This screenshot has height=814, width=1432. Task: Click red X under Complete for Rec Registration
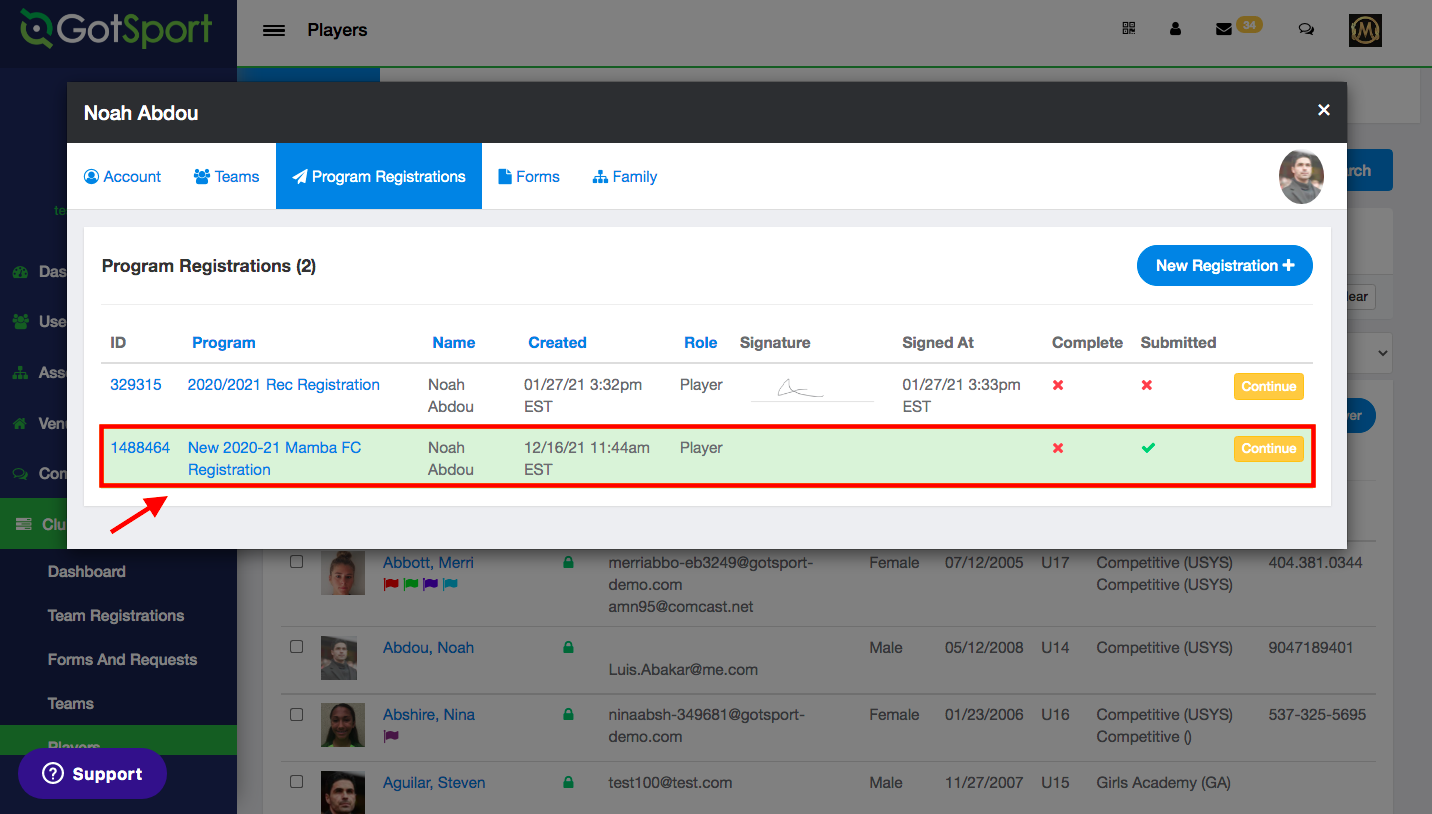(1058, 385)
